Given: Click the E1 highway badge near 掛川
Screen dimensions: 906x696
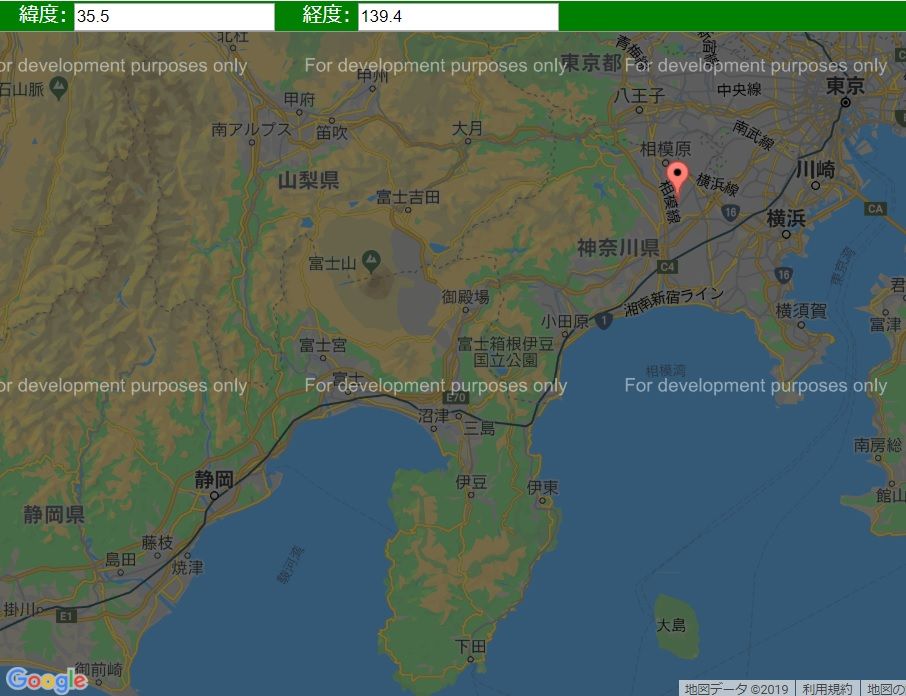Looking at the screenshot, I should click(66, 616).
